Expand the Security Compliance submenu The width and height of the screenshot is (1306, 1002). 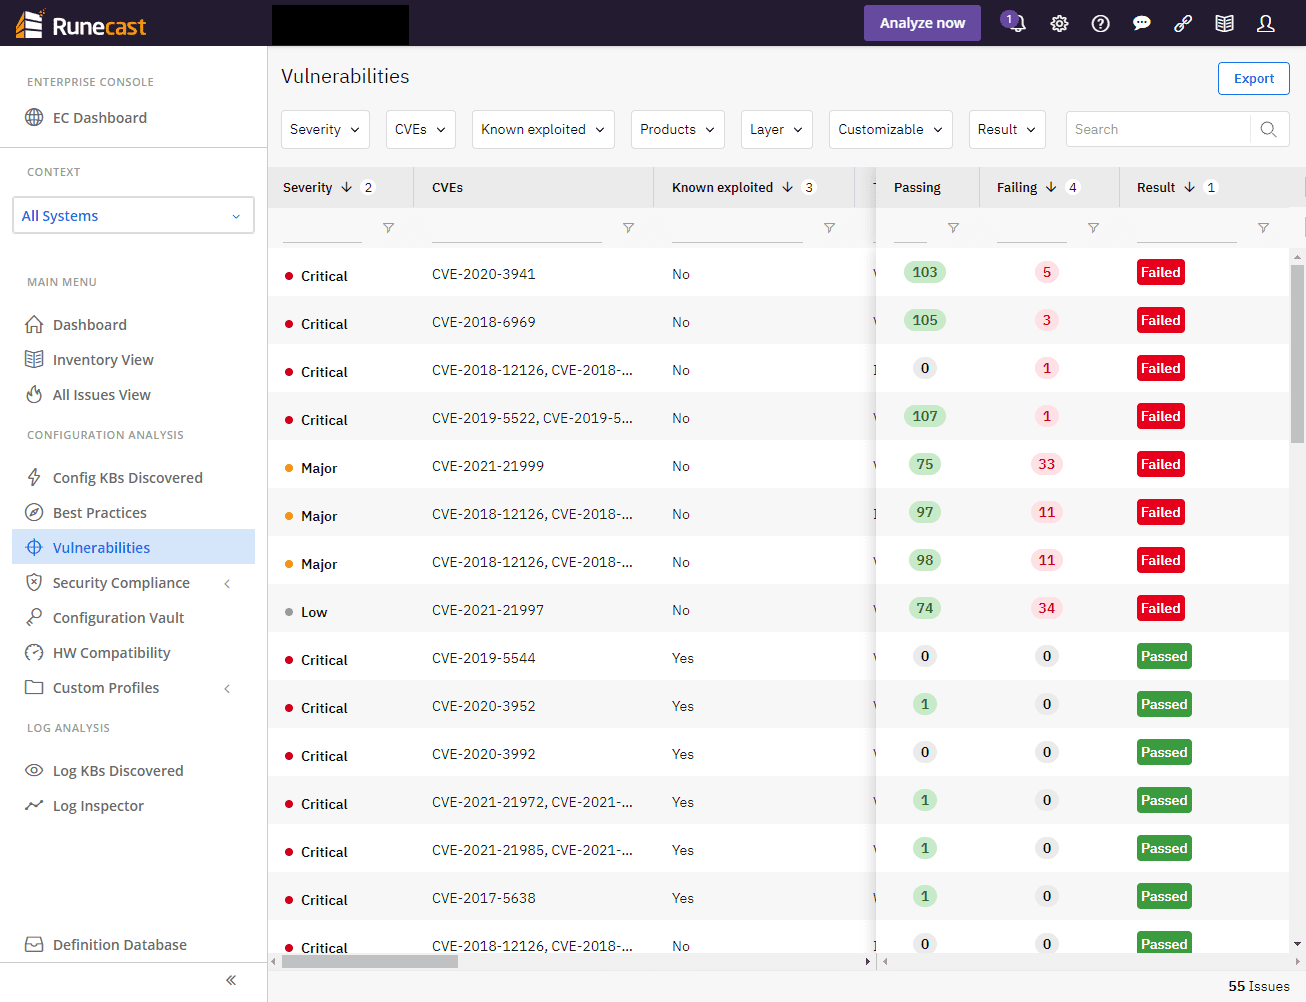click(227, 583)
